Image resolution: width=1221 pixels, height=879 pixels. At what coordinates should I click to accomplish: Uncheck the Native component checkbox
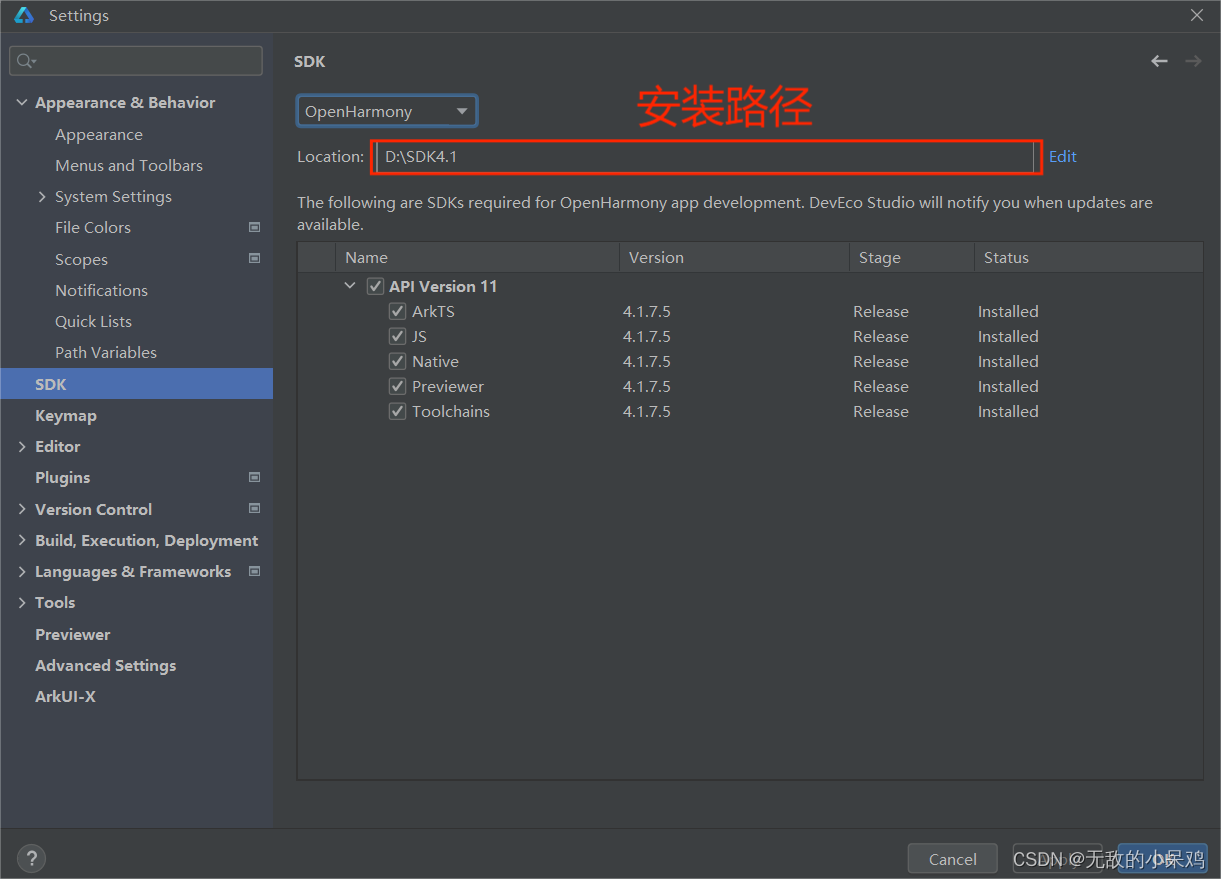point(397,361)
